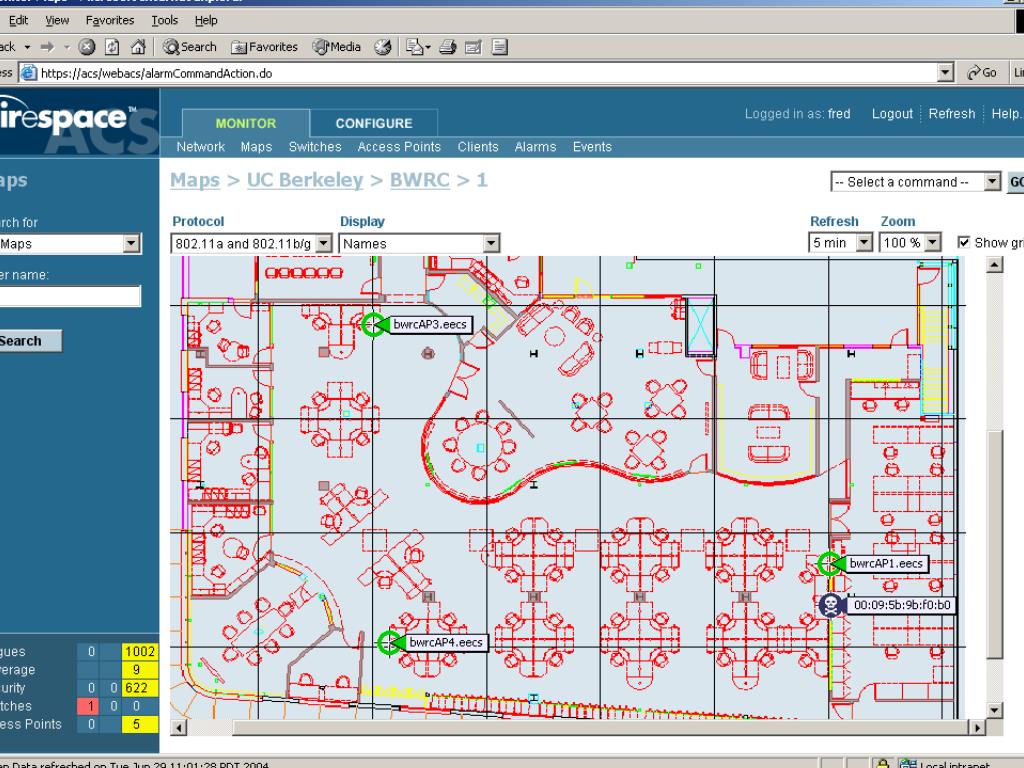
Task: Click the map scroll up arrow
Action: (x=994, y=264)
